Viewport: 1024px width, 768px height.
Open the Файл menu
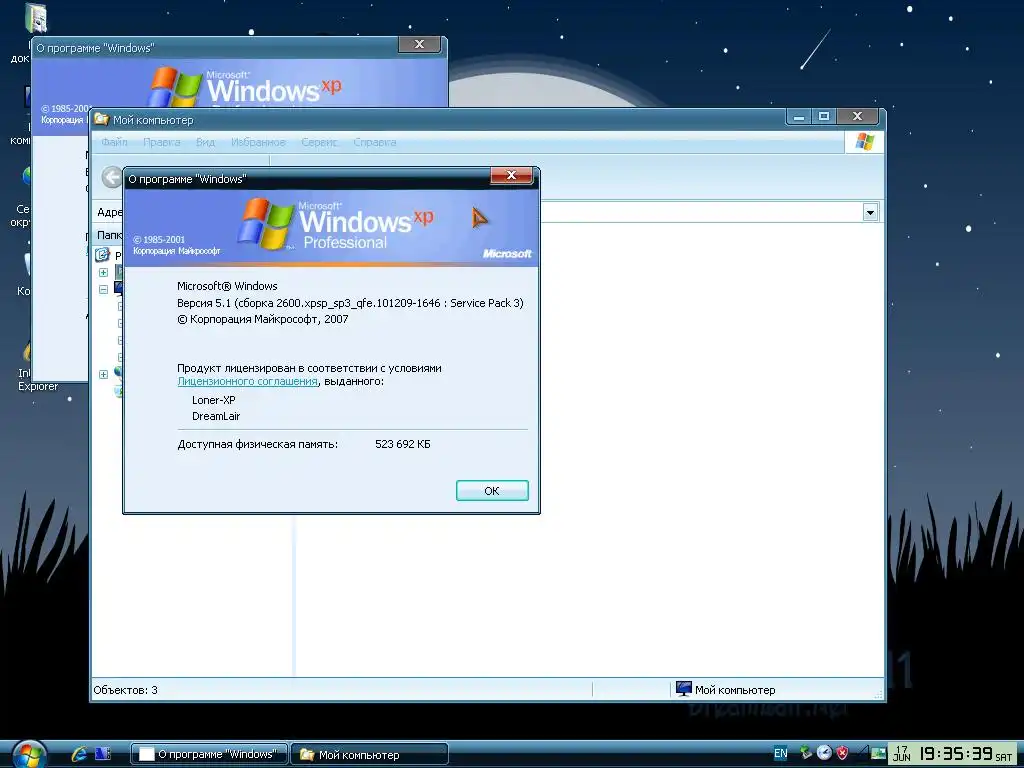pos(114,142)
